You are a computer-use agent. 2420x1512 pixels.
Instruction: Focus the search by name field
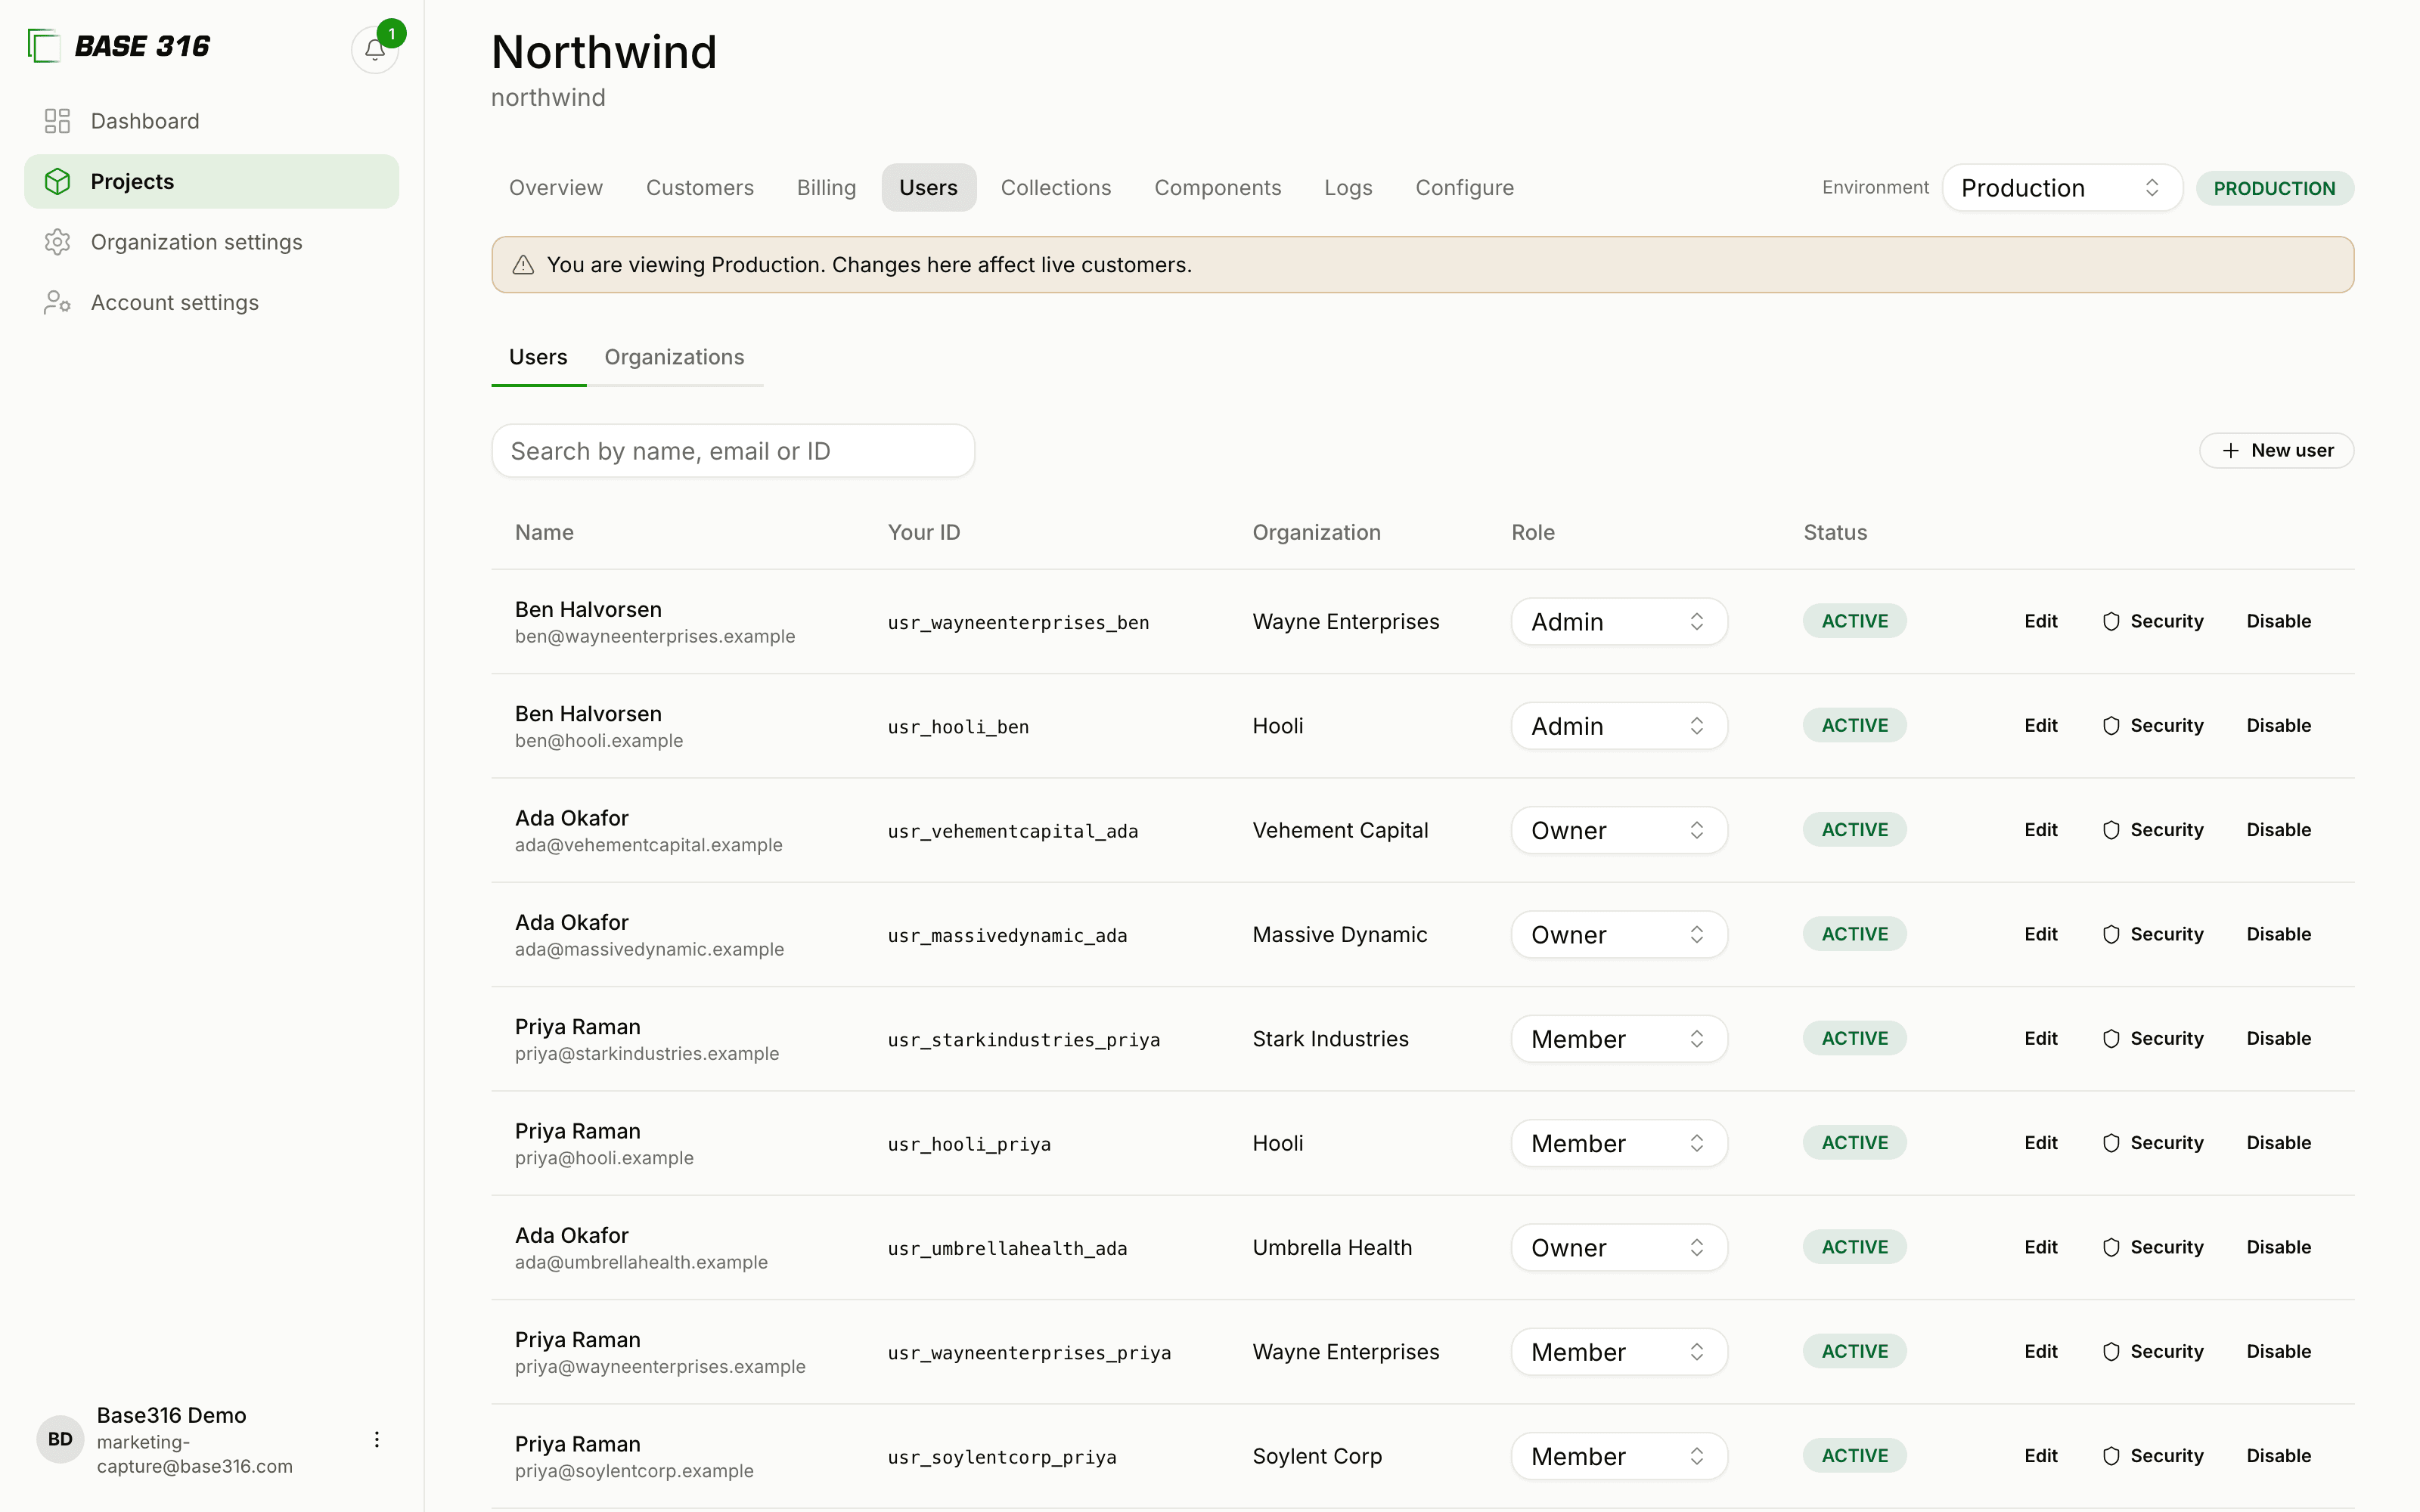point(733,451)
